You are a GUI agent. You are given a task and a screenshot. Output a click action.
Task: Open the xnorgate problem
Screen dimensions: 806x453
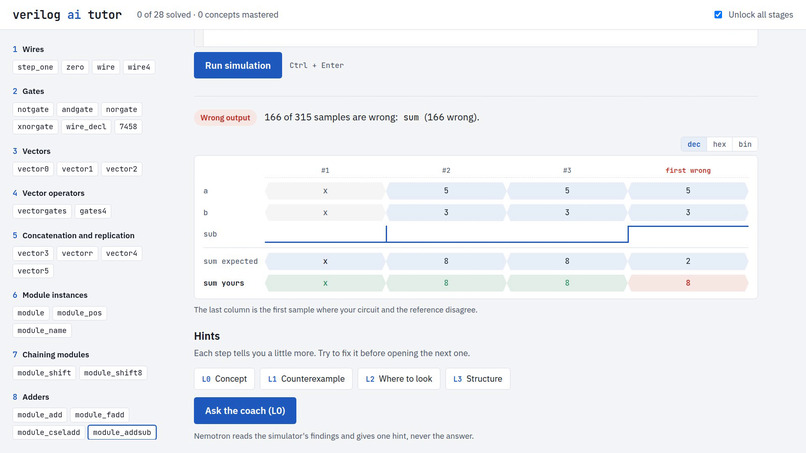tap(35, 126)
